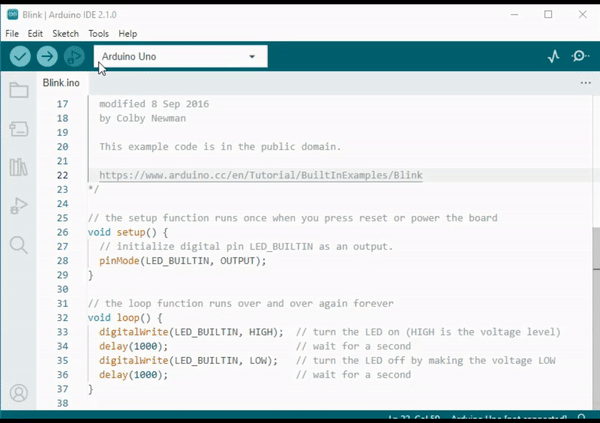Follow the arduino.cc Blink tutorial link
The image size is (600, 423).
pos(261,175)
